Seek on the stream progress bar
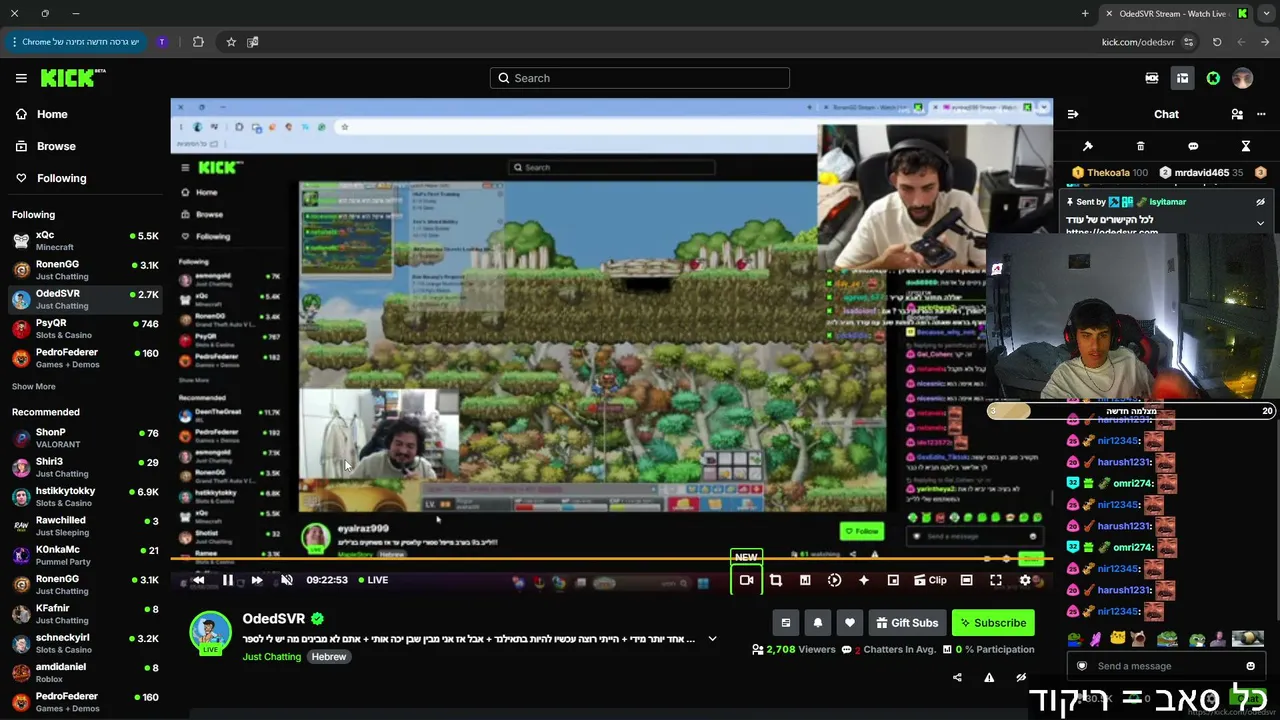The image size is (1280, 720). (610, 559)
